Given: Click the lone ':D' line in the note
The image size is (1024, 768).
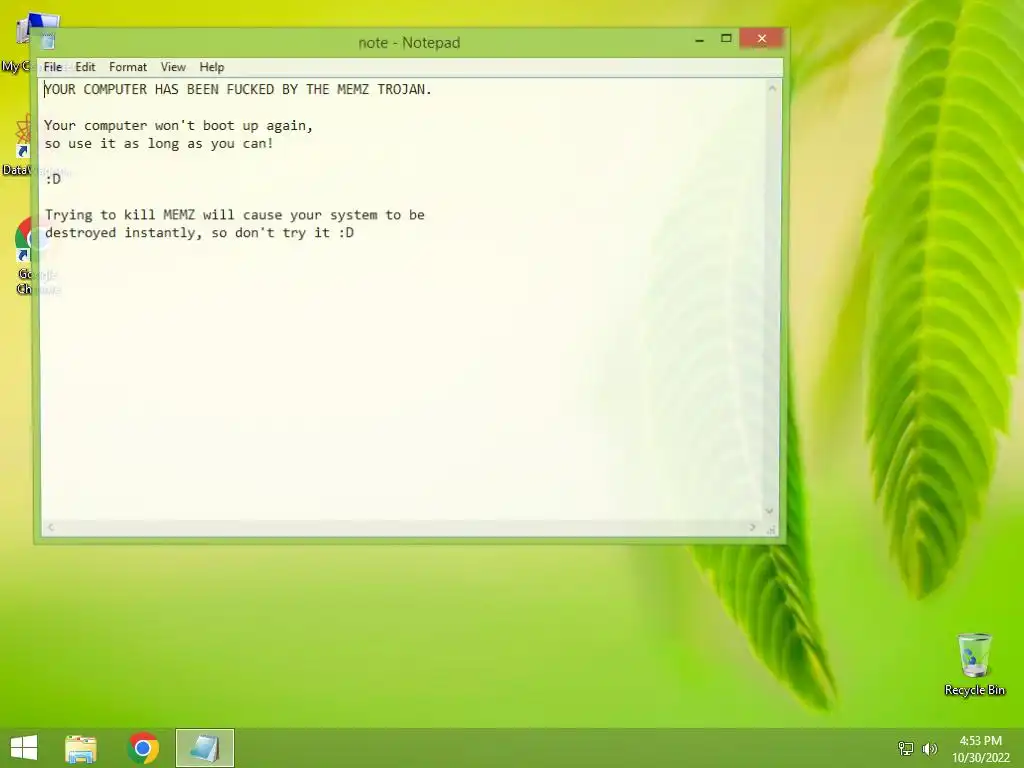Looking at the screenshot, I should pyautogui.click(x=53, y=179).
